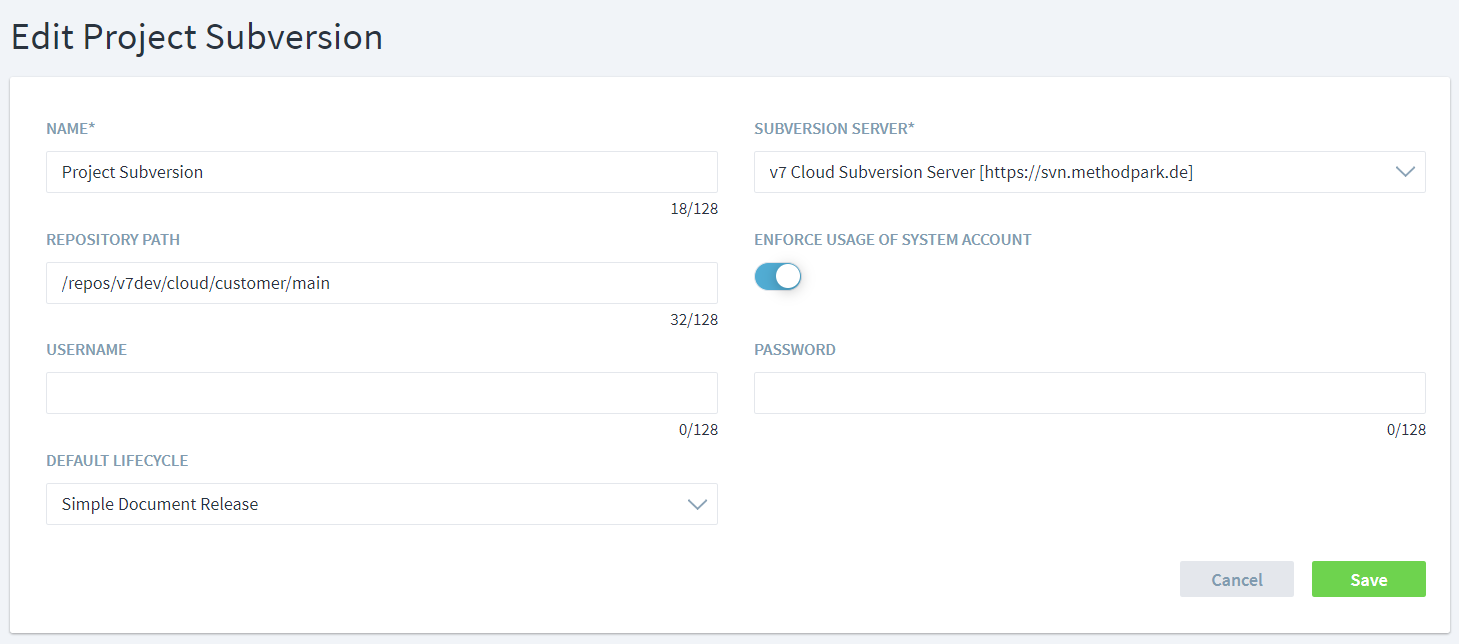Toggle Enforce Usage of System Account switch

click(x=778, y=277)
